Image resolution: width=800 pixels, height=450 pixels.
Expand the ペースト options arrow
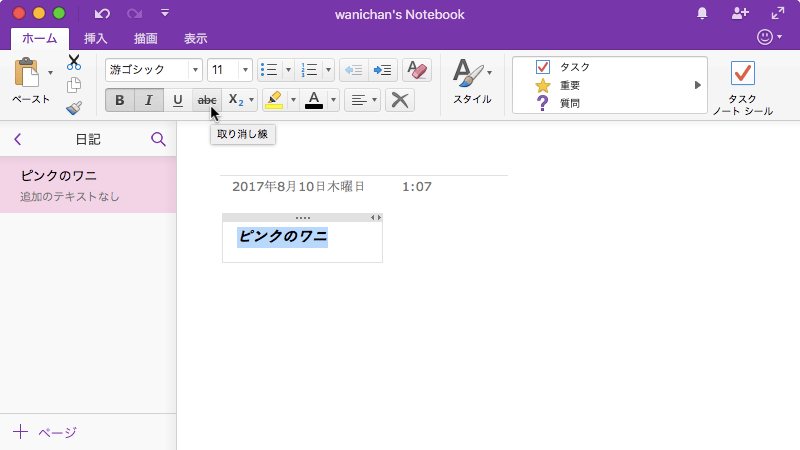(50, 73)
